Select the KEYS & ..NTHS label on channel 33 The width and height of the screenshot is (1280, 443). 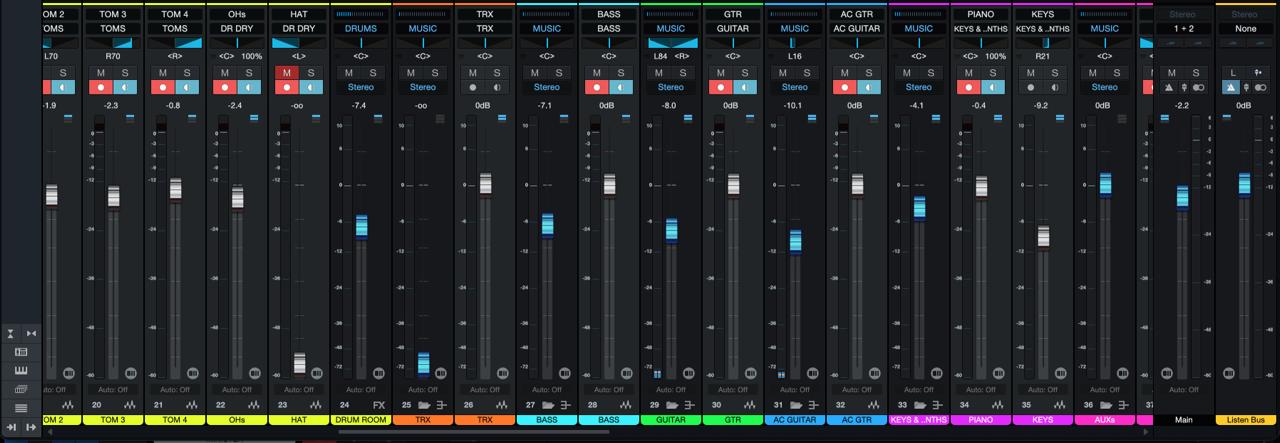pyautogui.click(x=919, y=420)
